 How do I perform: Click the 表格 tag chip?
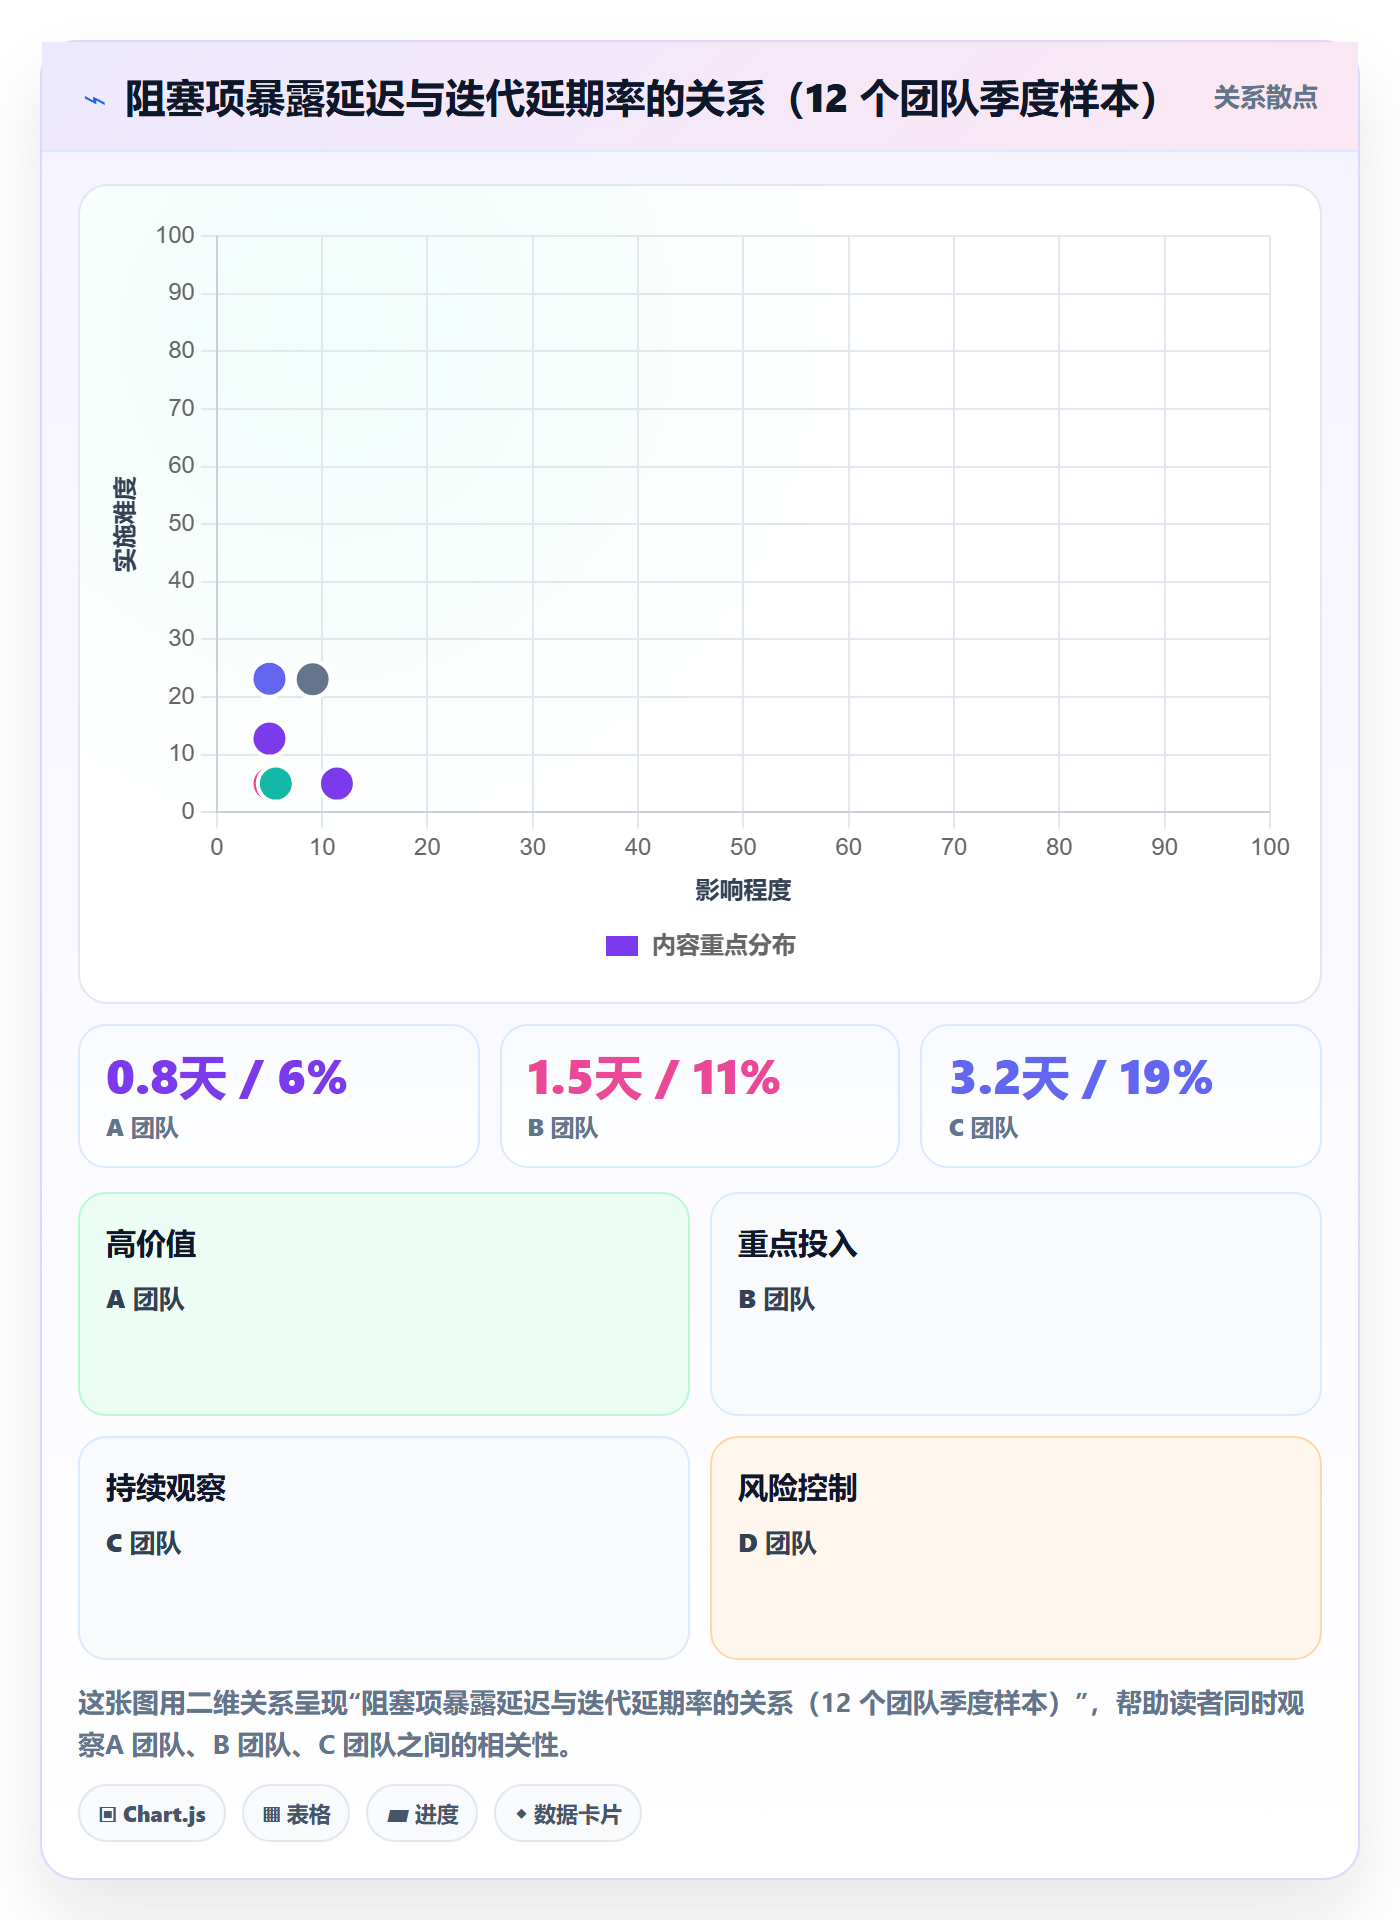click(x=296, y=1814)
